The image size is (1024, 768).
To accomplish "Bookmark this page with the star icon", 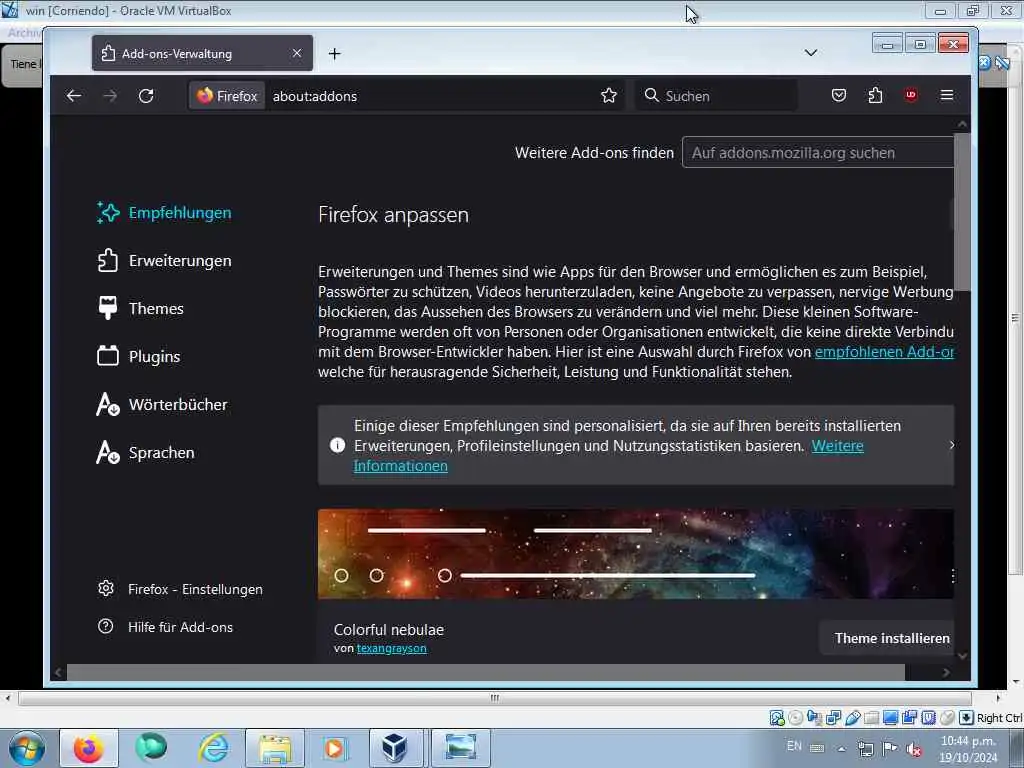I will (609, 96).
